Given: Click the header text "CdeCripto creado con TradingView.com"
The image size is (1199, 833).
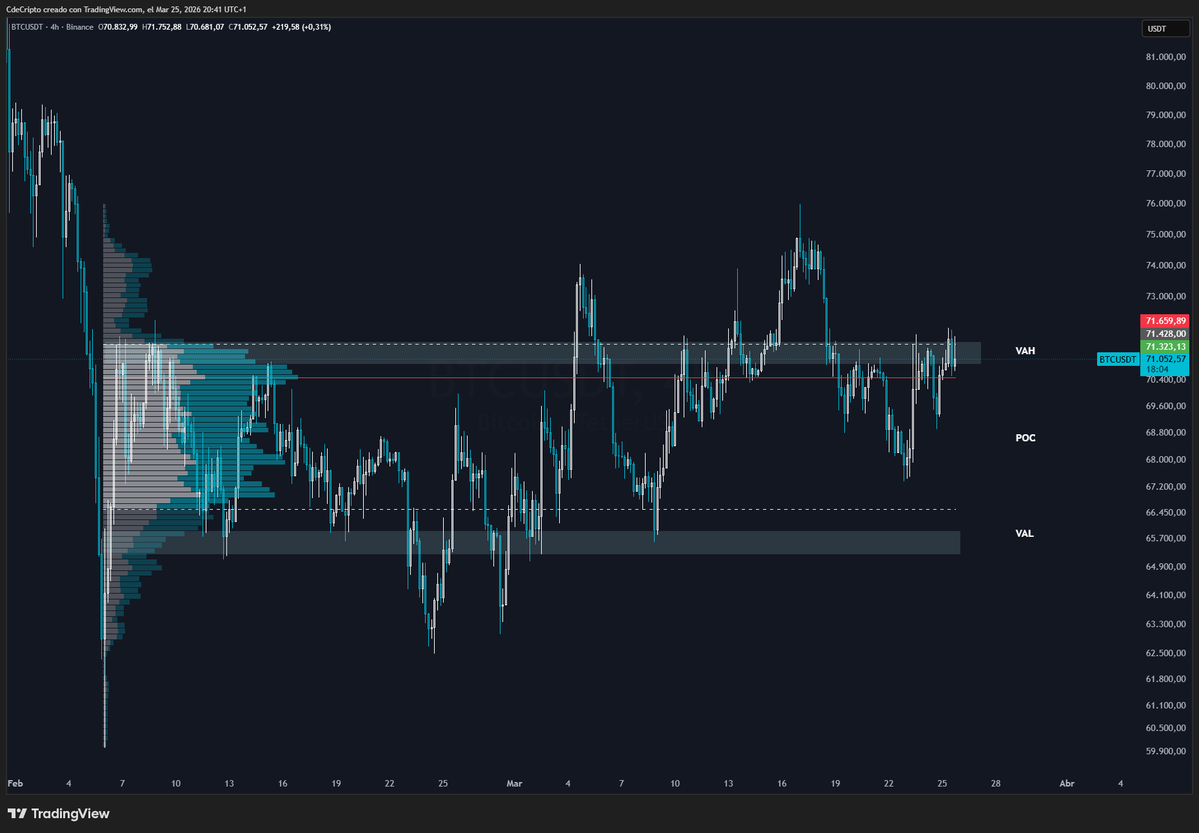Looking at the screenshot, I should click(74, 9).
